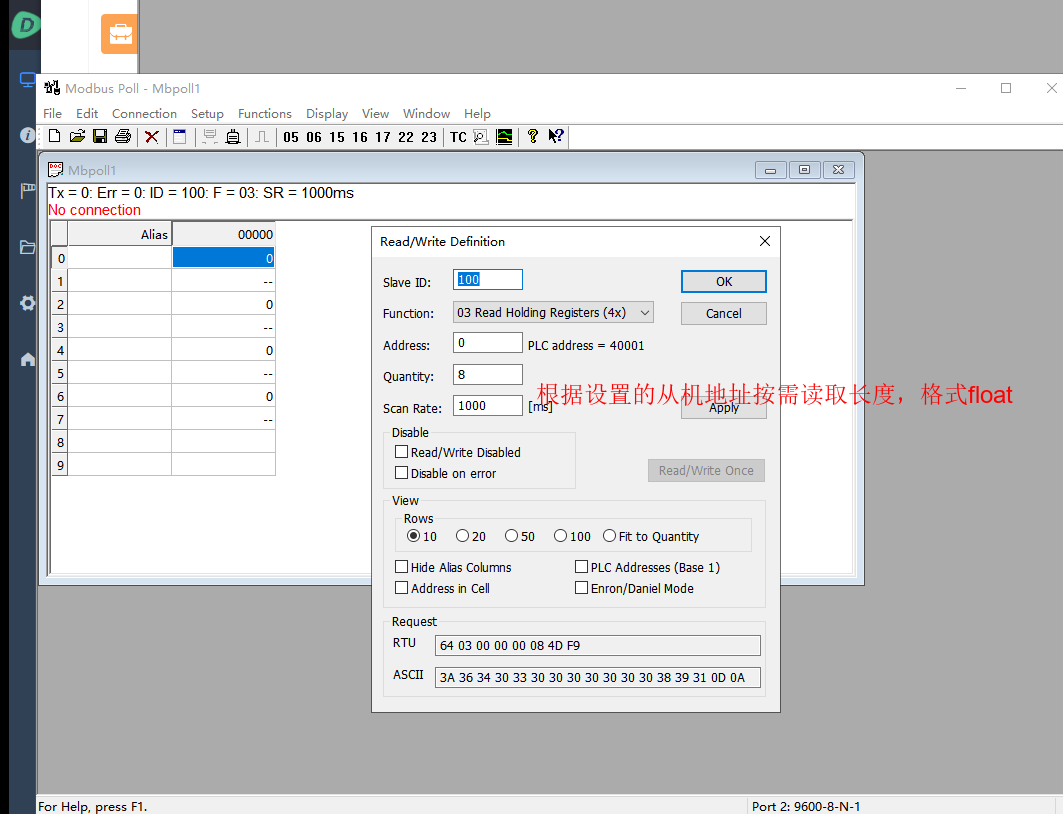Select the 10 rows radio button
The height and width of the screenshot is (814, 1063).
(413, 535)
